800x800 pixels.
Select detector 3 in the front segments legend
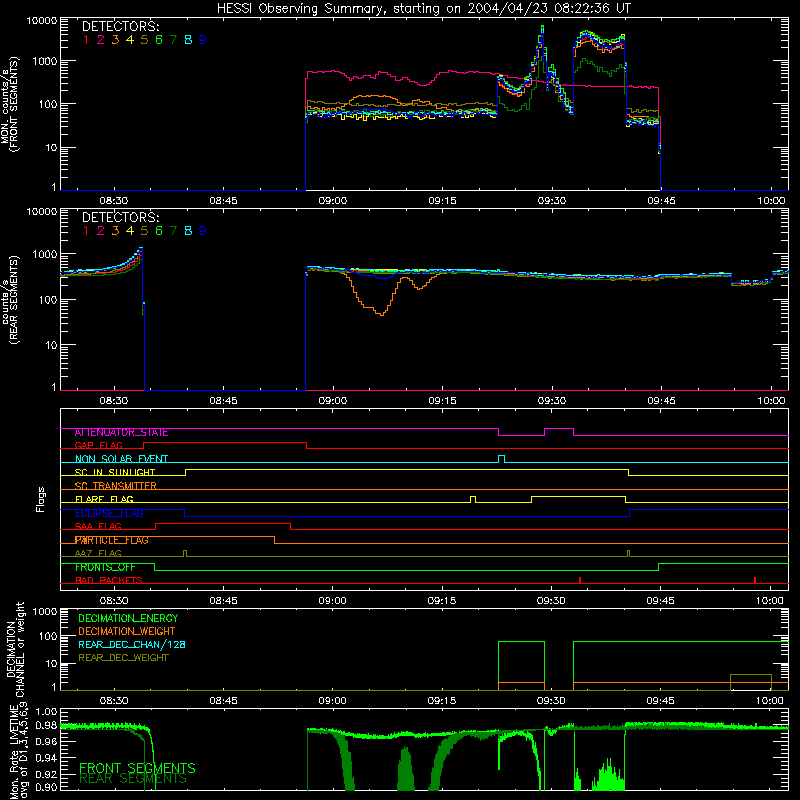coord(115,40)
